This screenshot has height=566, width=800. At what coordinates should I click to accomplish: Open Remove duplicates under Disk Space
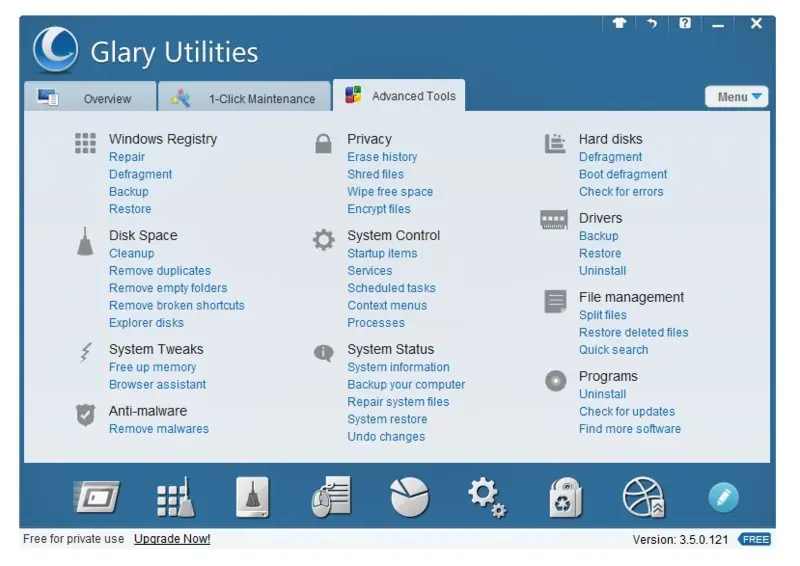pos(160,270)
